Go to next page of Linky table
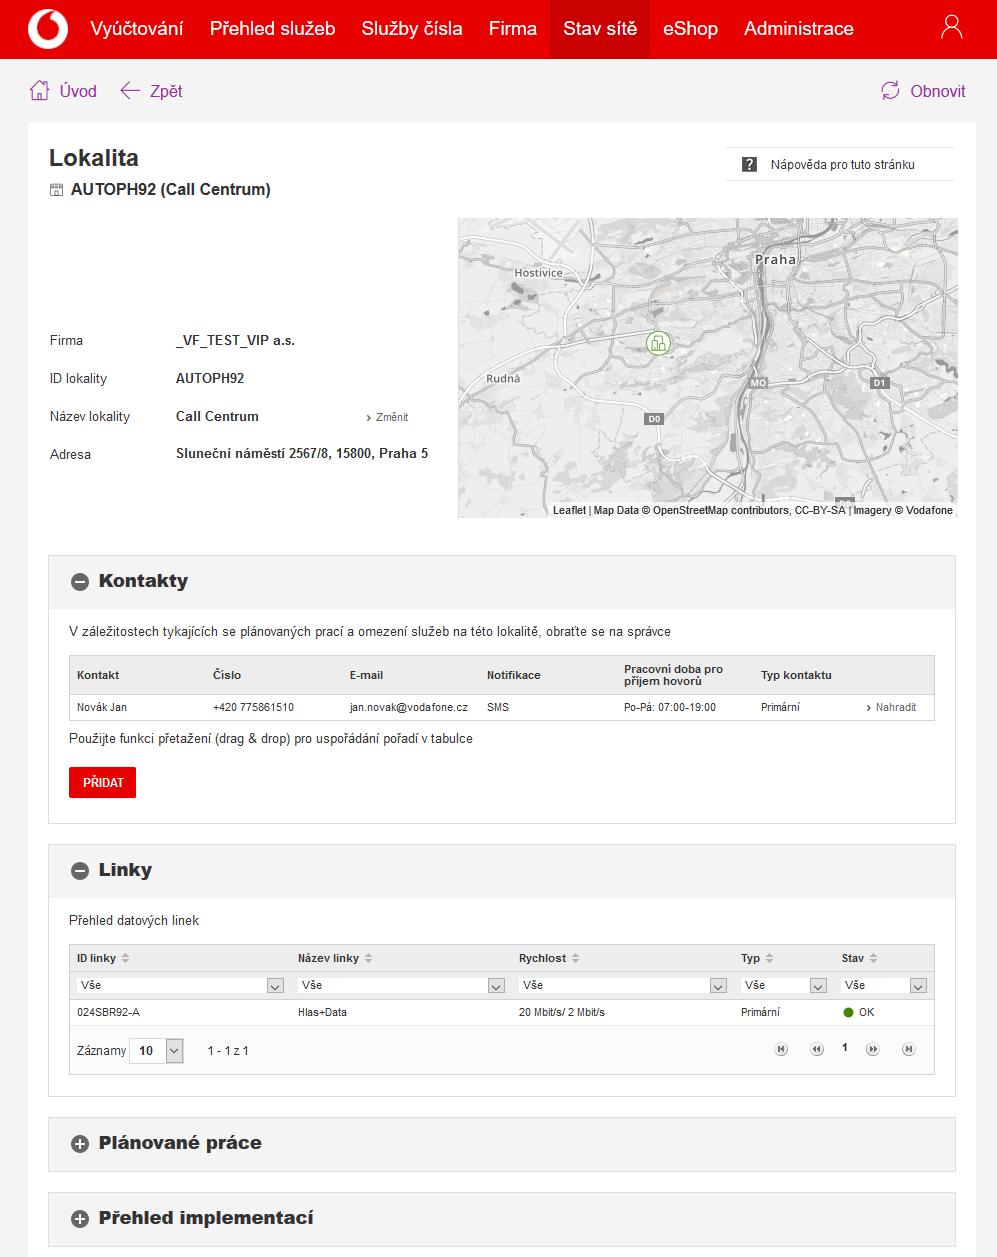This screenshot has width=997, height=1257. [872, 1049]
